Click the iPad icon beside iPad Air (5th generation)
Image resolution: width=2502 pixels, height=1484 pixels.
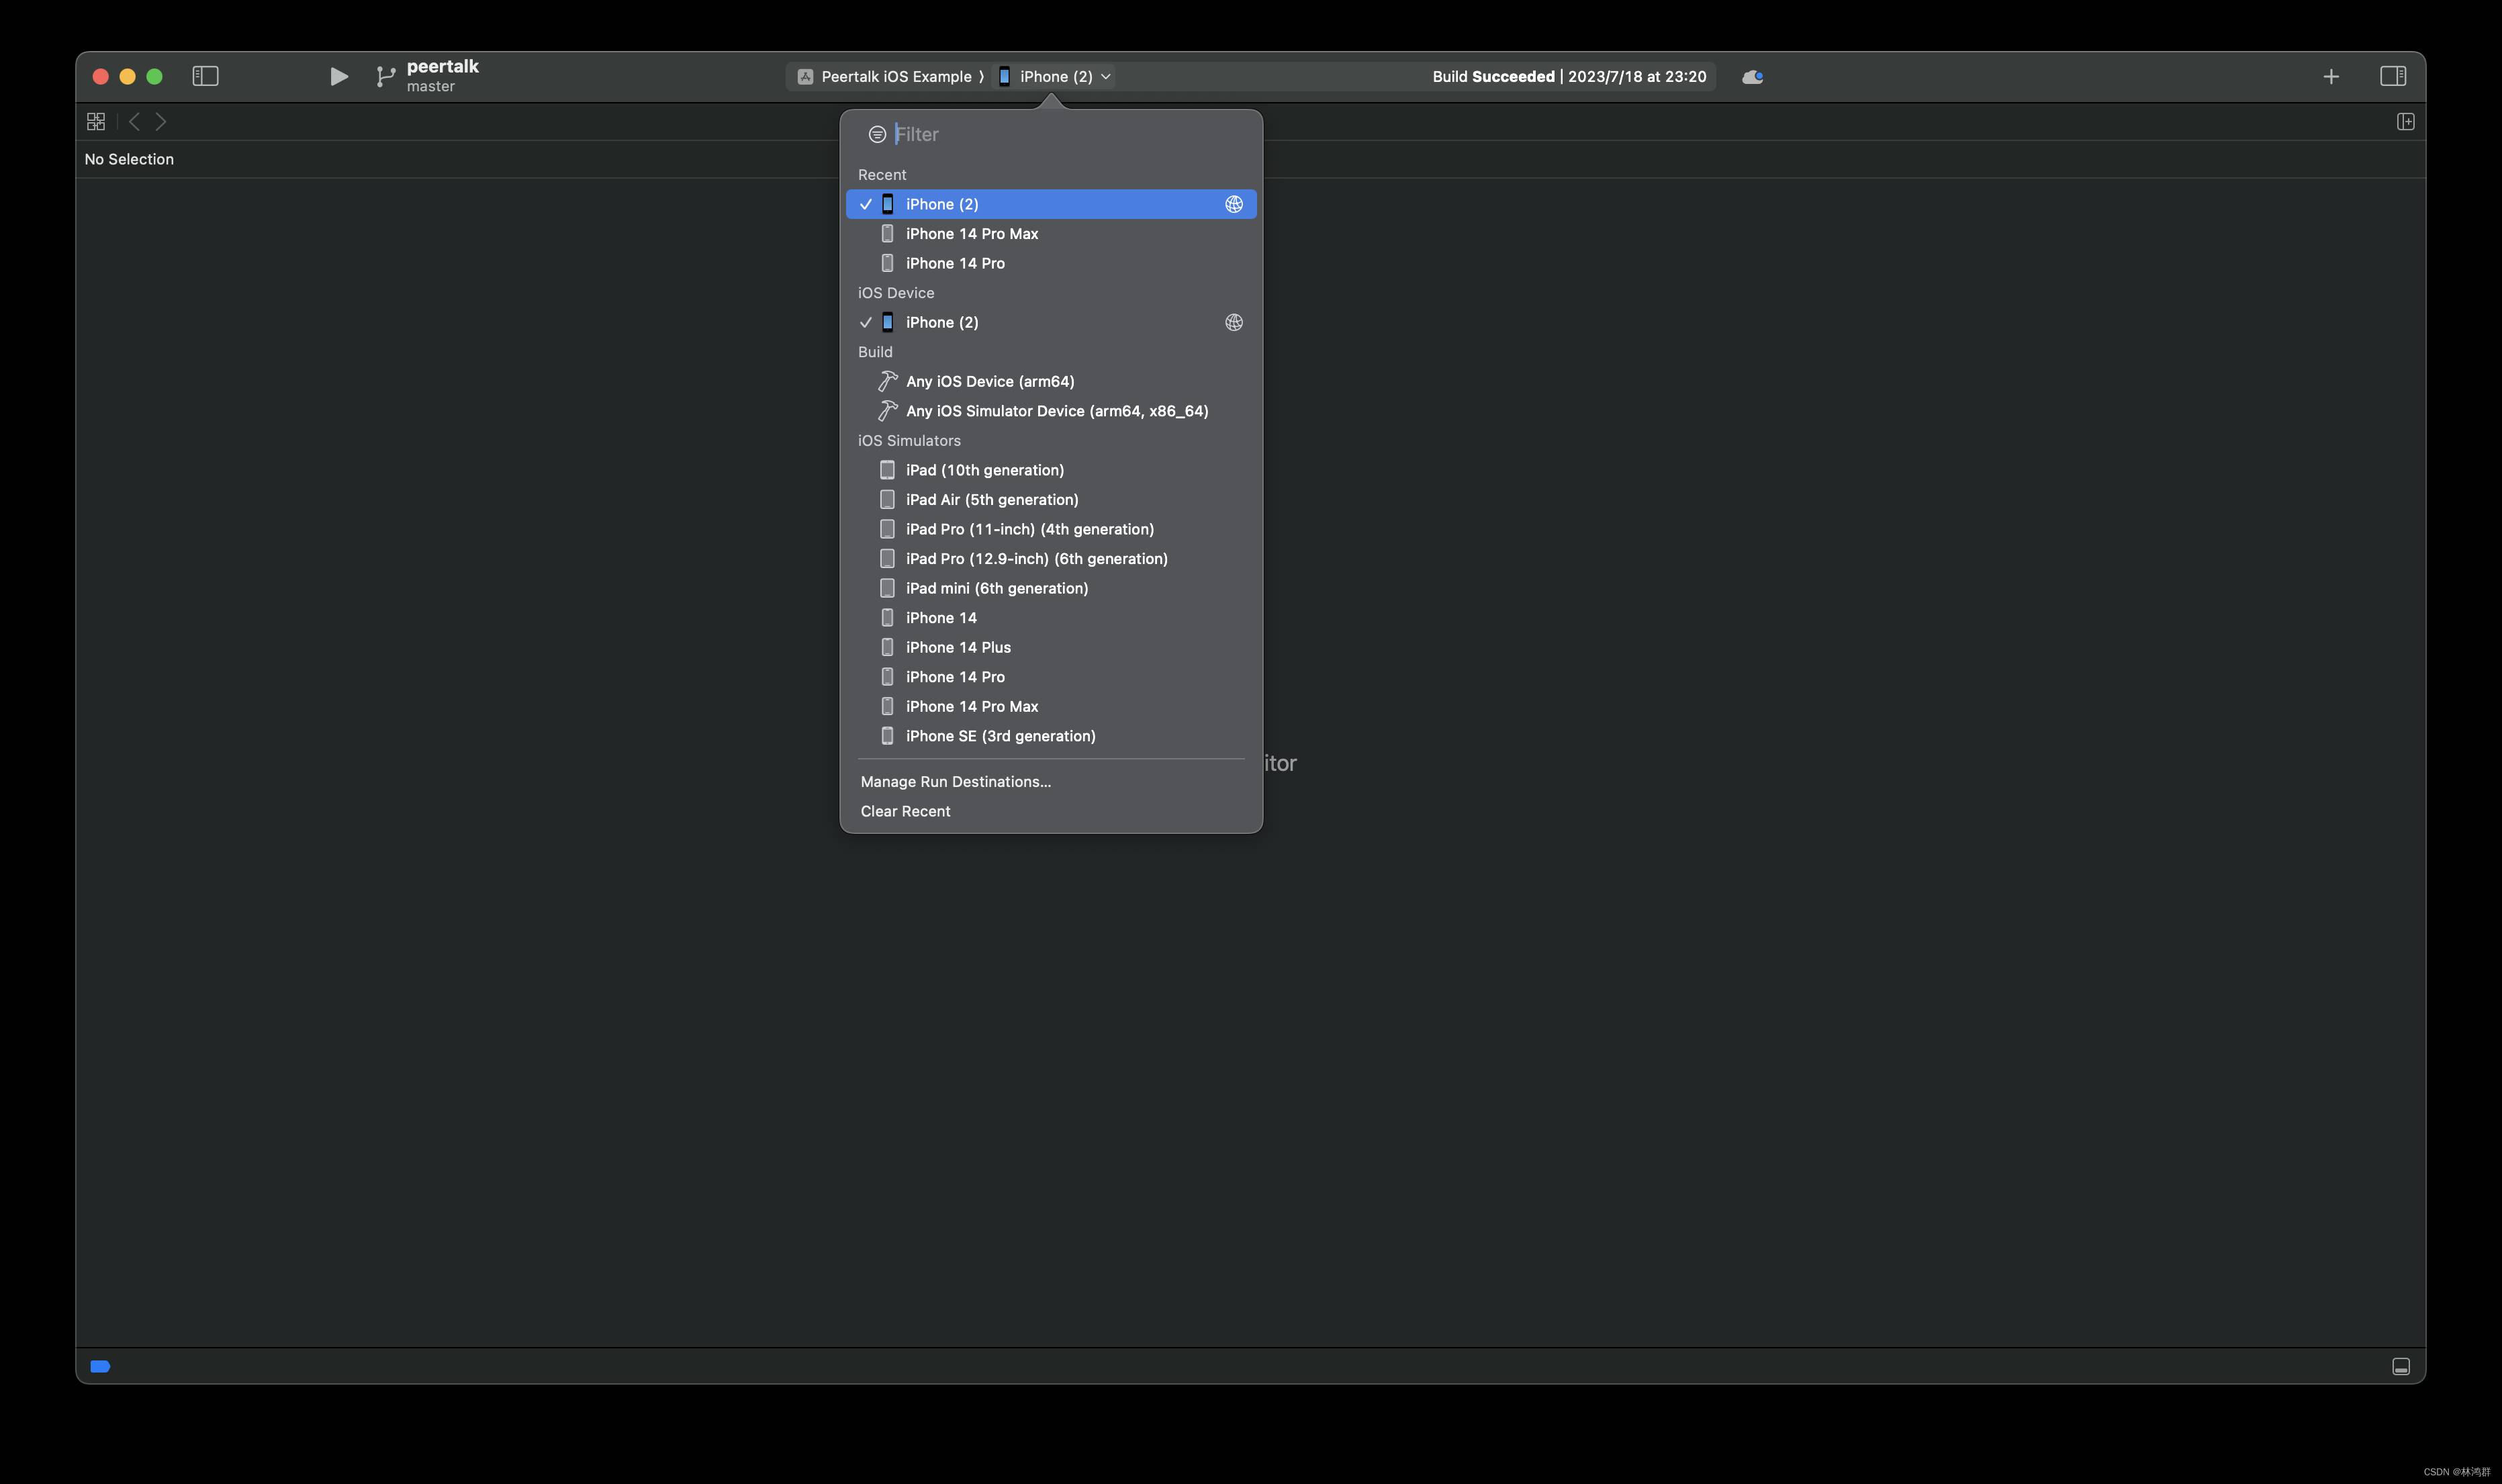(x=887, y=499)
